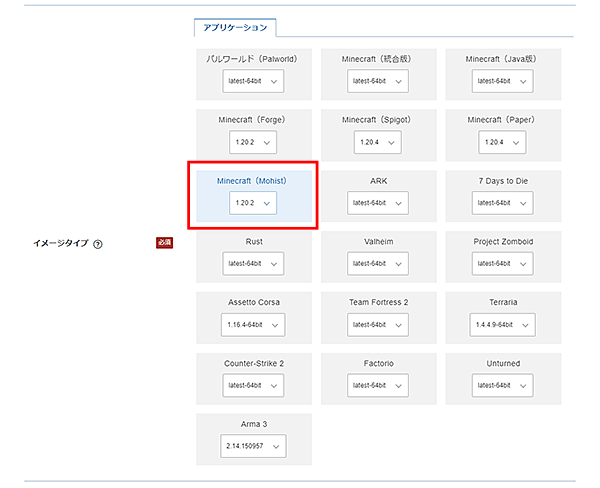The width and height of the screenshot is (600, 488).
Task: Open the Valheim version dropdown
Action: pyautogui.click(x=378, y=263)
